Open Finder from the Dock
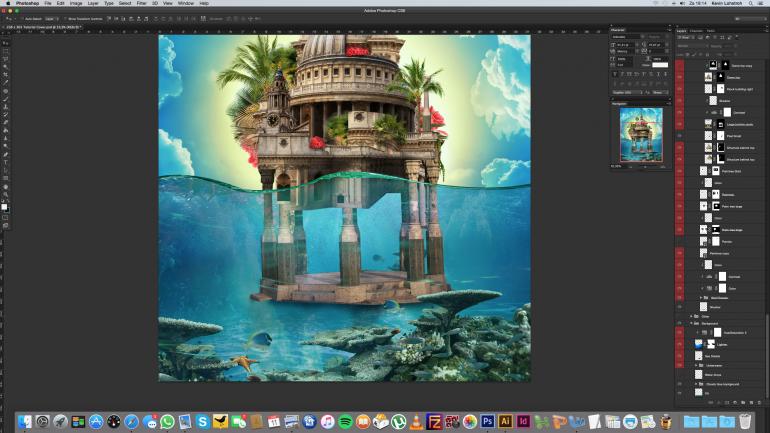The image size is (770, 433). (x=25, y=421)
